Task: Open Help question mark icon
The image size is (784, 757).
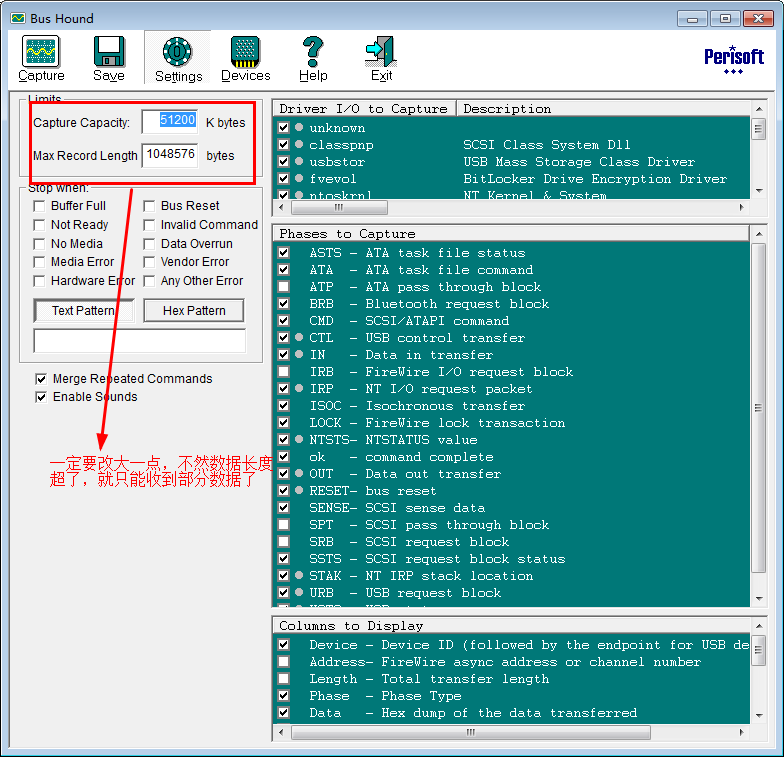Action: pyautogui.click(x=313, y=58)
